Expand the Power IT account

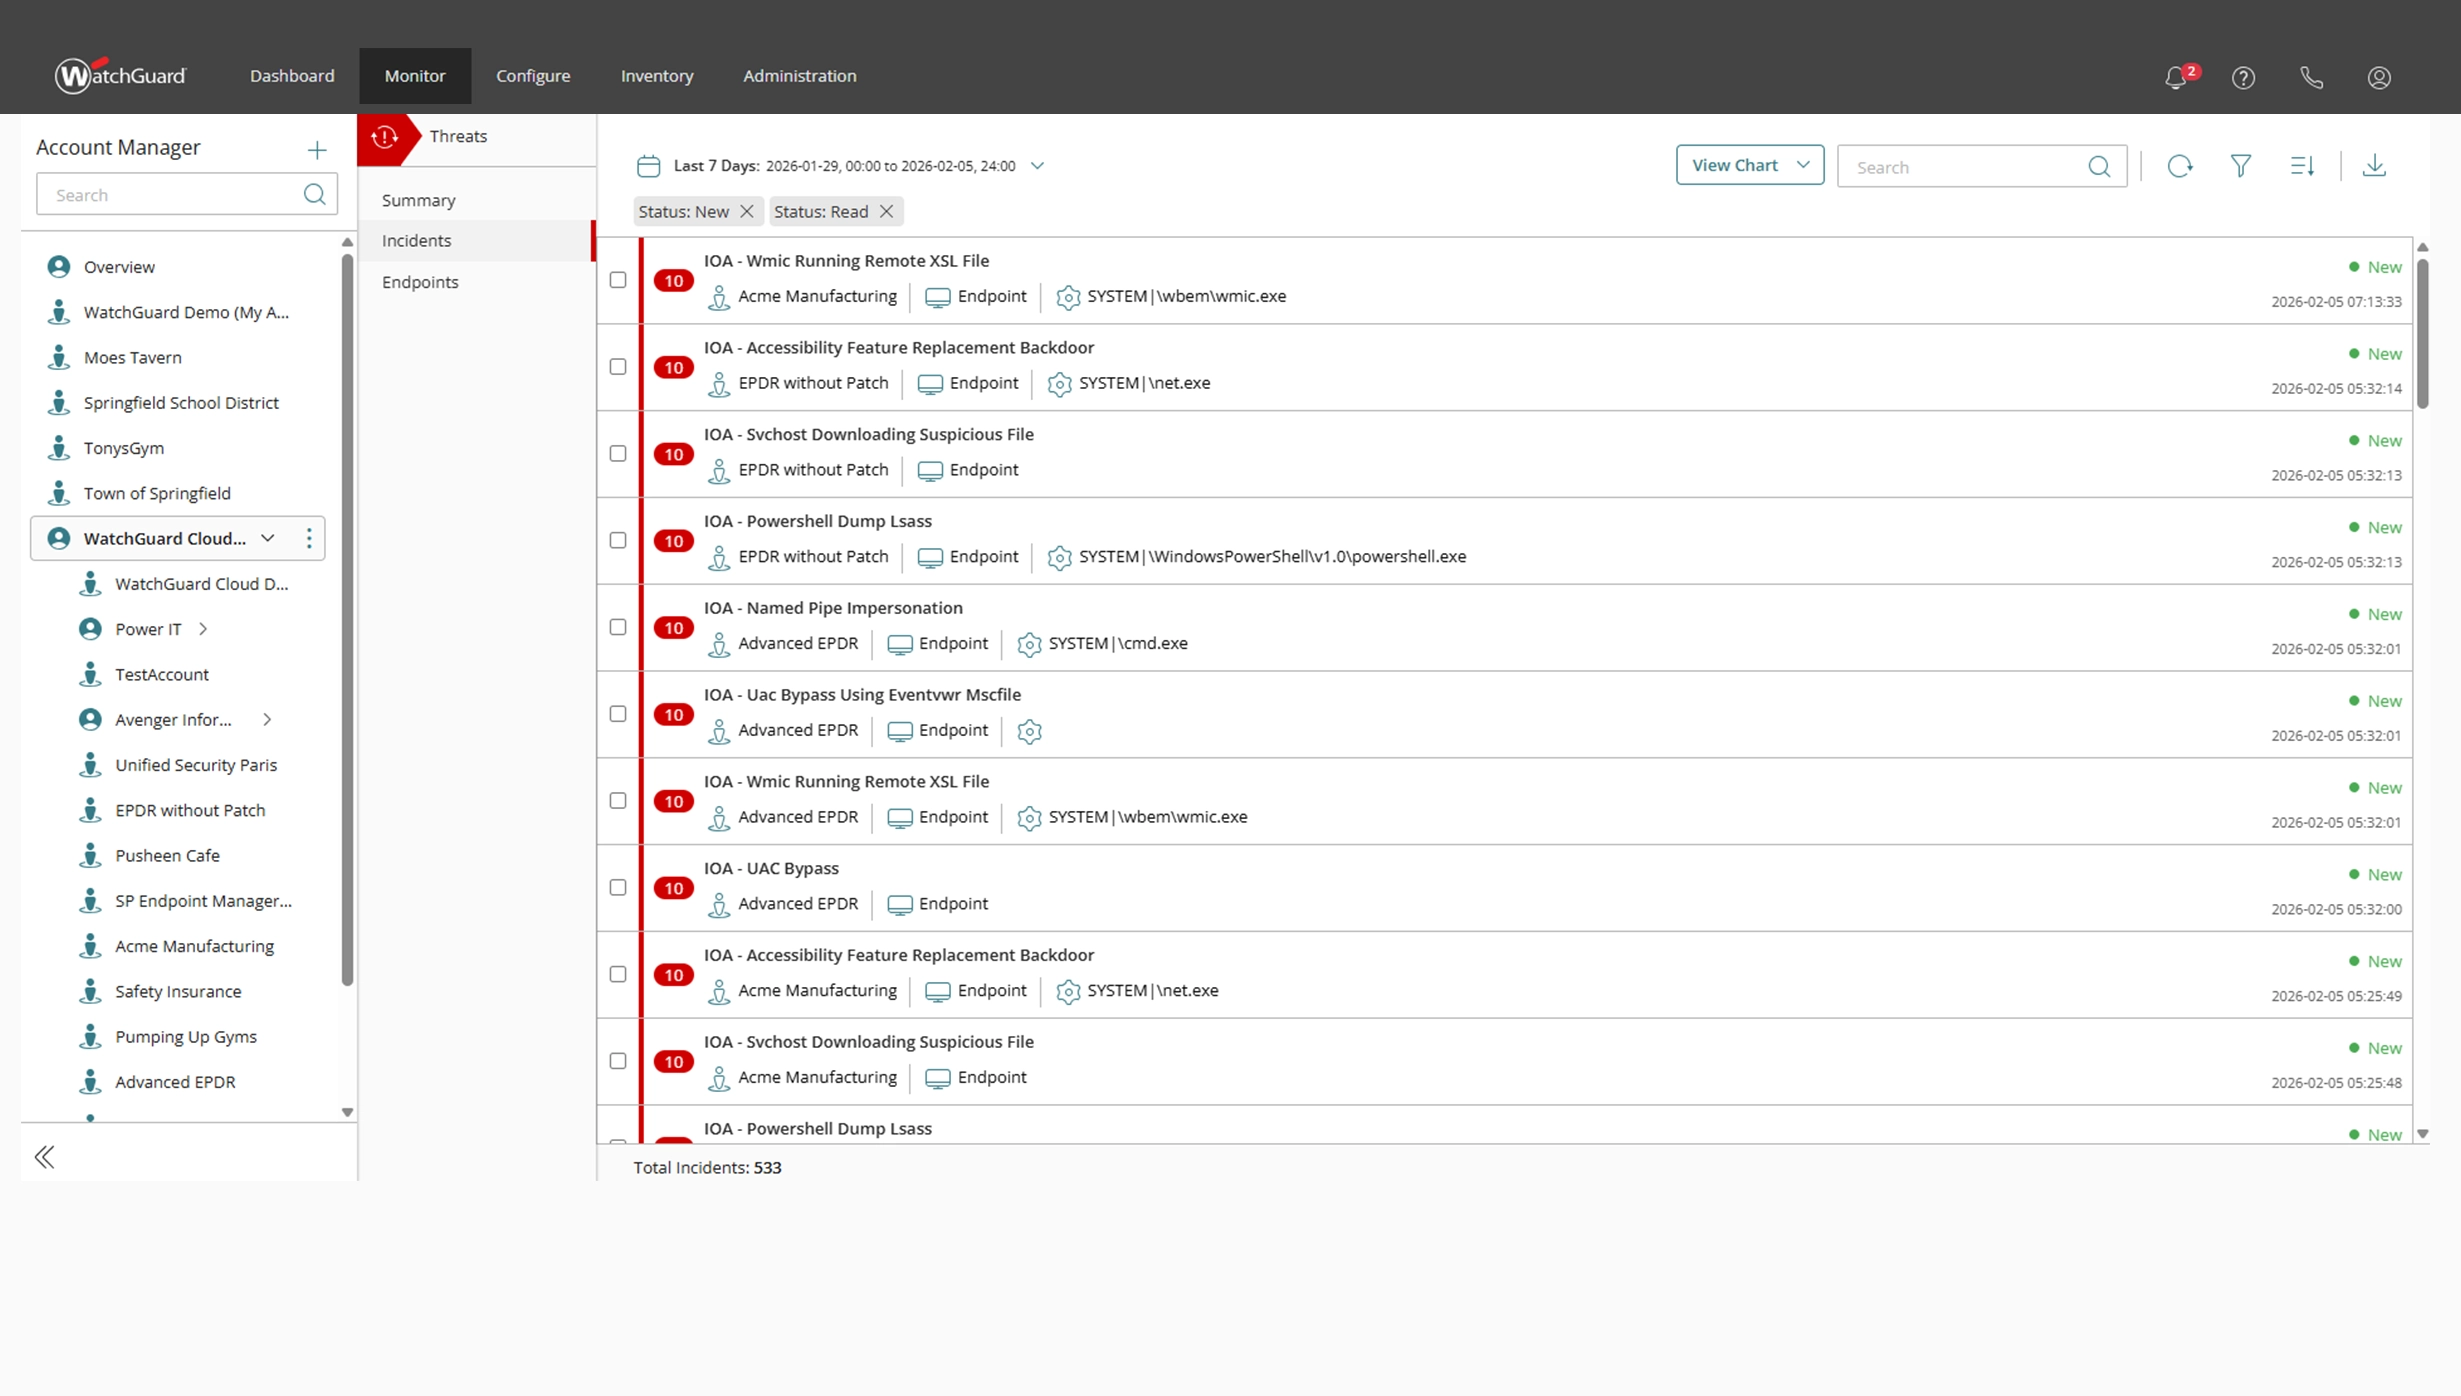(x=203, y=629)
